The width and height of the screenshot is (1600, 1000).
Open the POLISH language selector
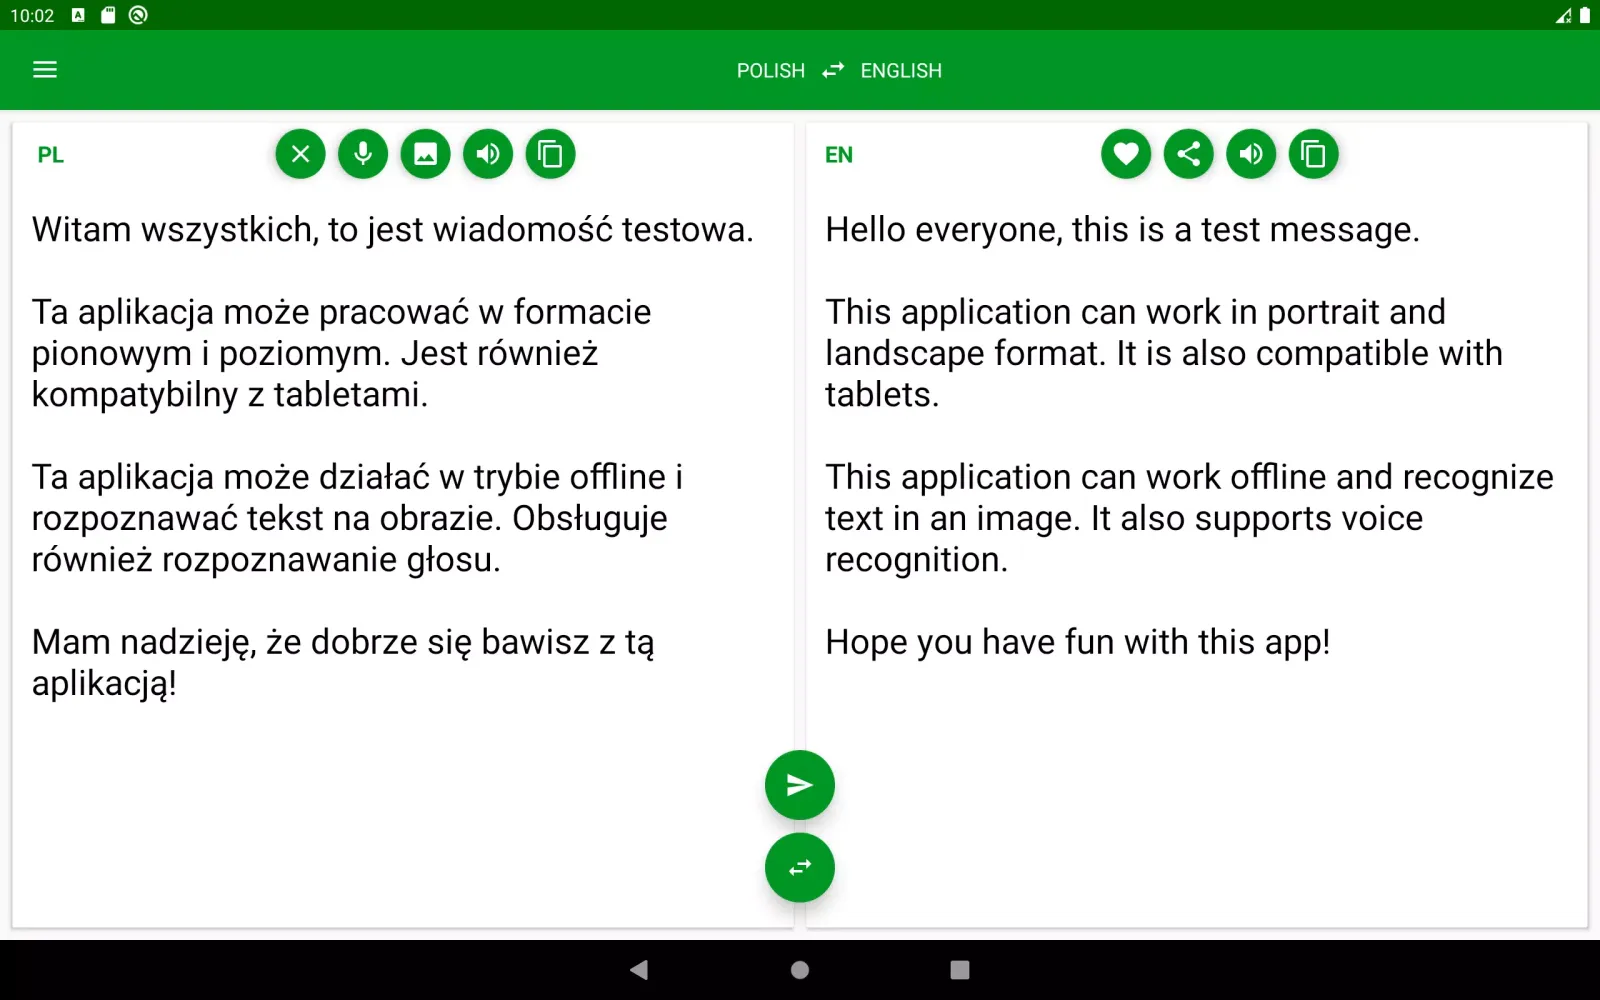770,70
